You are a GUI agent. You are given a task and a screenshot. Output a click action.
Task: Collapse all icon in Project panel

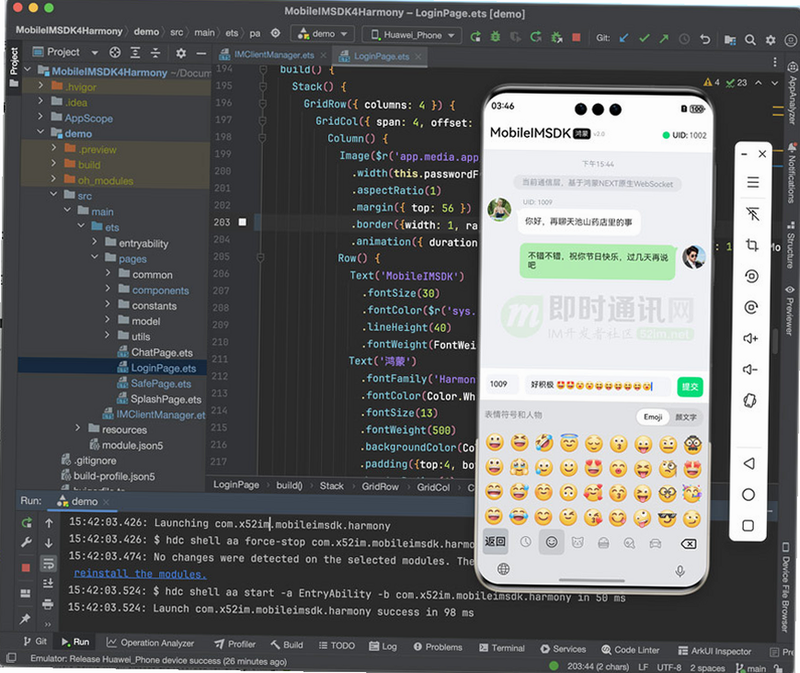tap(155, 53)
